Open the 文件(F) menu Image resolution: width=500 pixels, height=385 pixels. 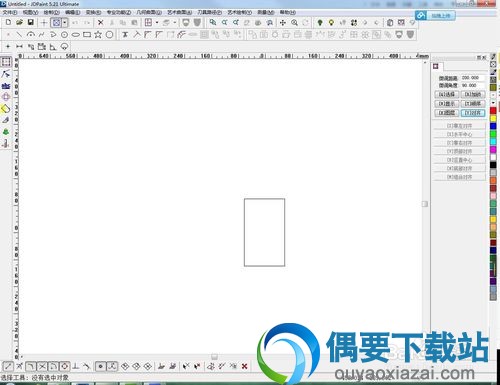[x=10, y=12]
